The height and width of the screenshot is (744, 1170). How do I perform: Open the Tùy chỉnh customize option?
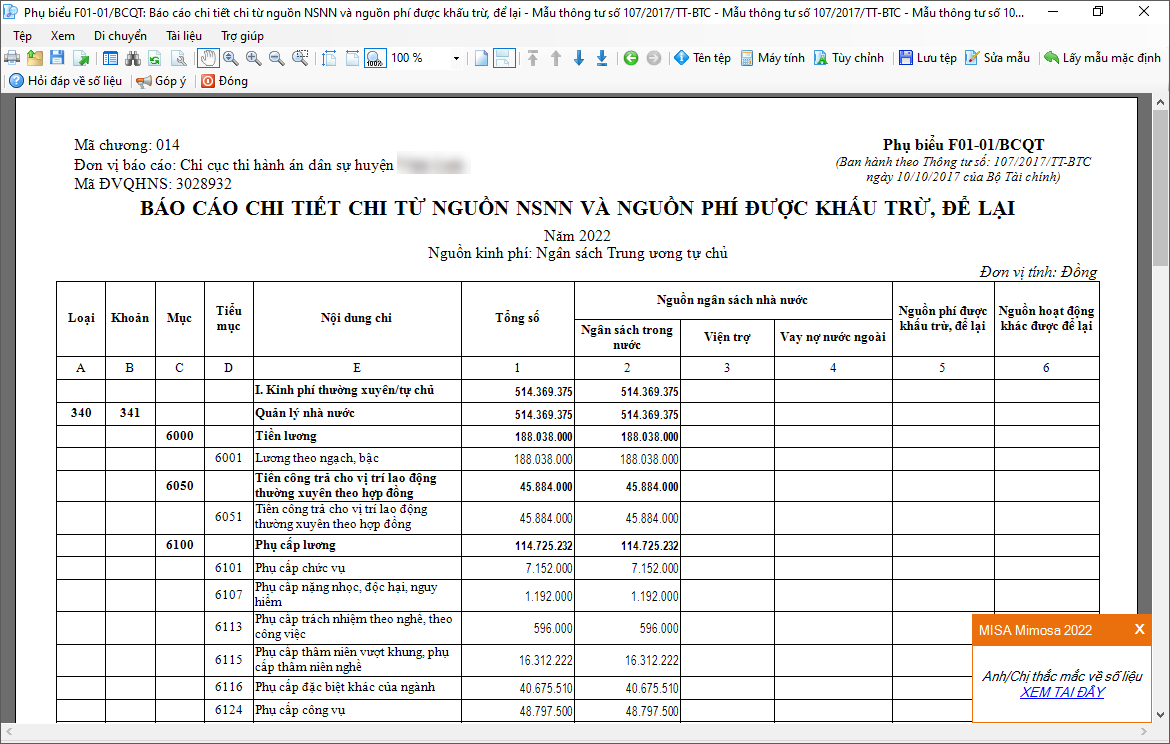[x=848, y=58]
